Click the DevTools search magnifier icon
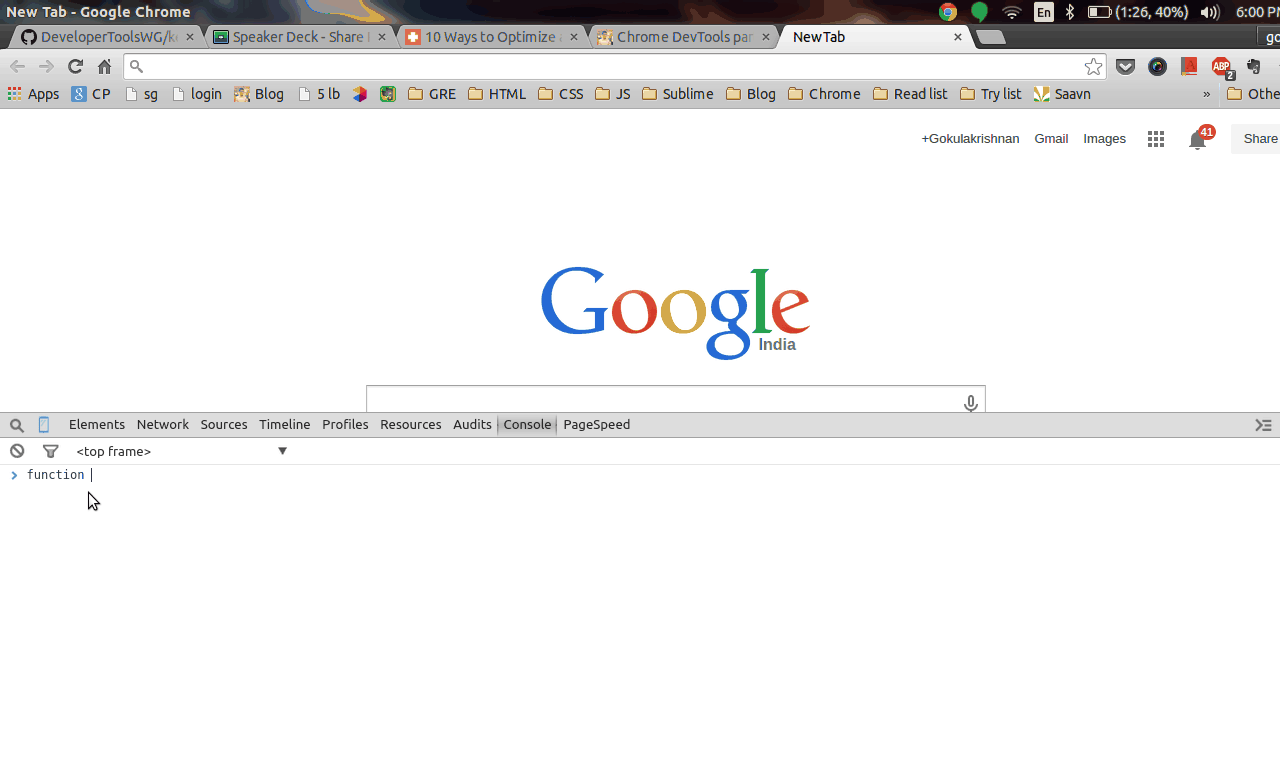 coord(17,425)
